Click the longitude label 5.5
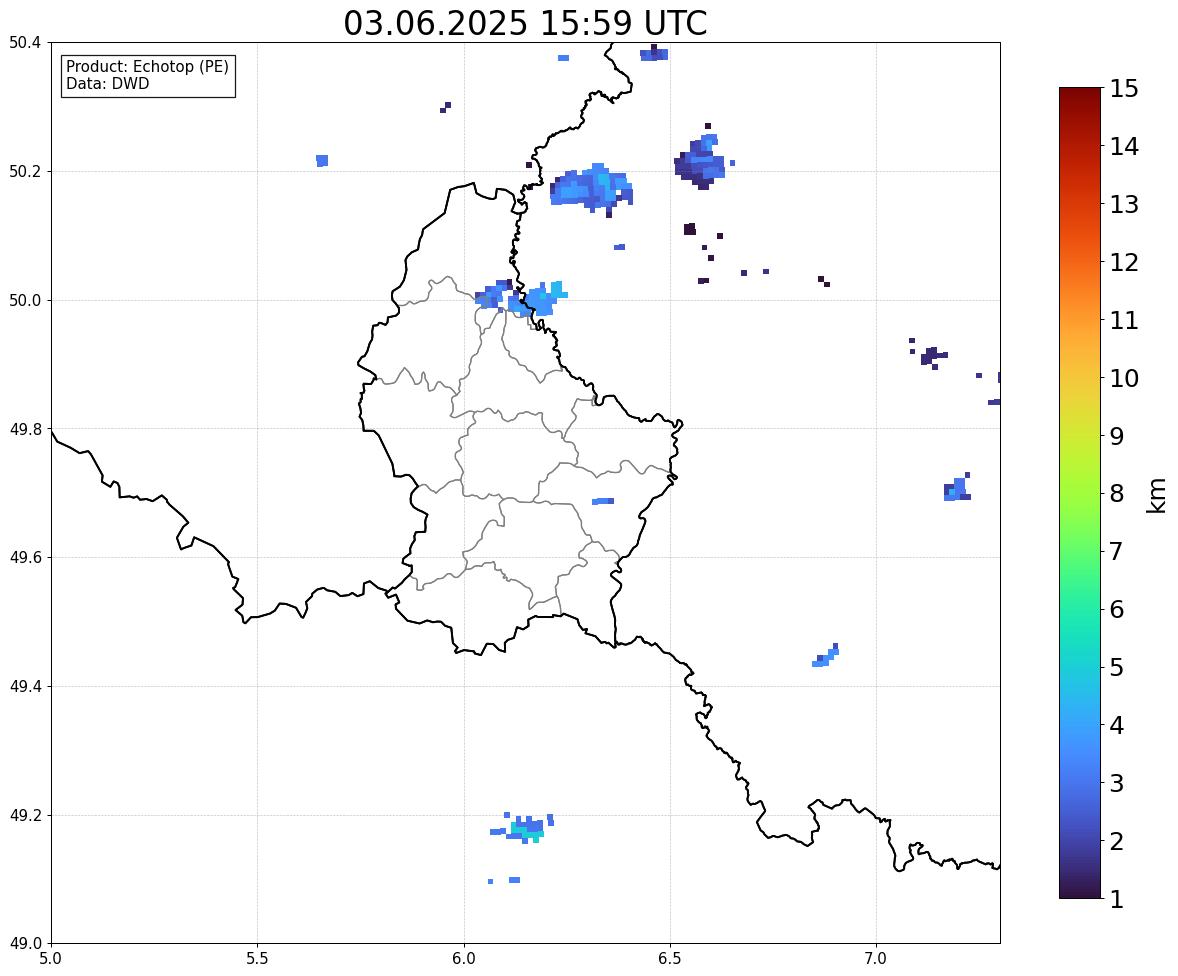1178x976 pixels. (258, 959)
